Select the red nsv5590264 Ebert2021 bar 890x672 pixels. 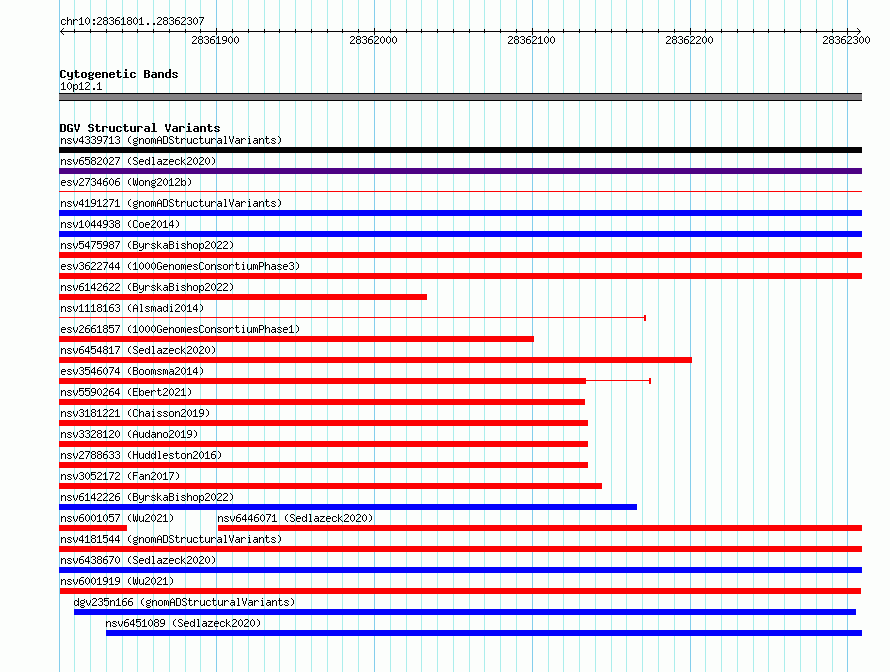(x=322, y=402)
